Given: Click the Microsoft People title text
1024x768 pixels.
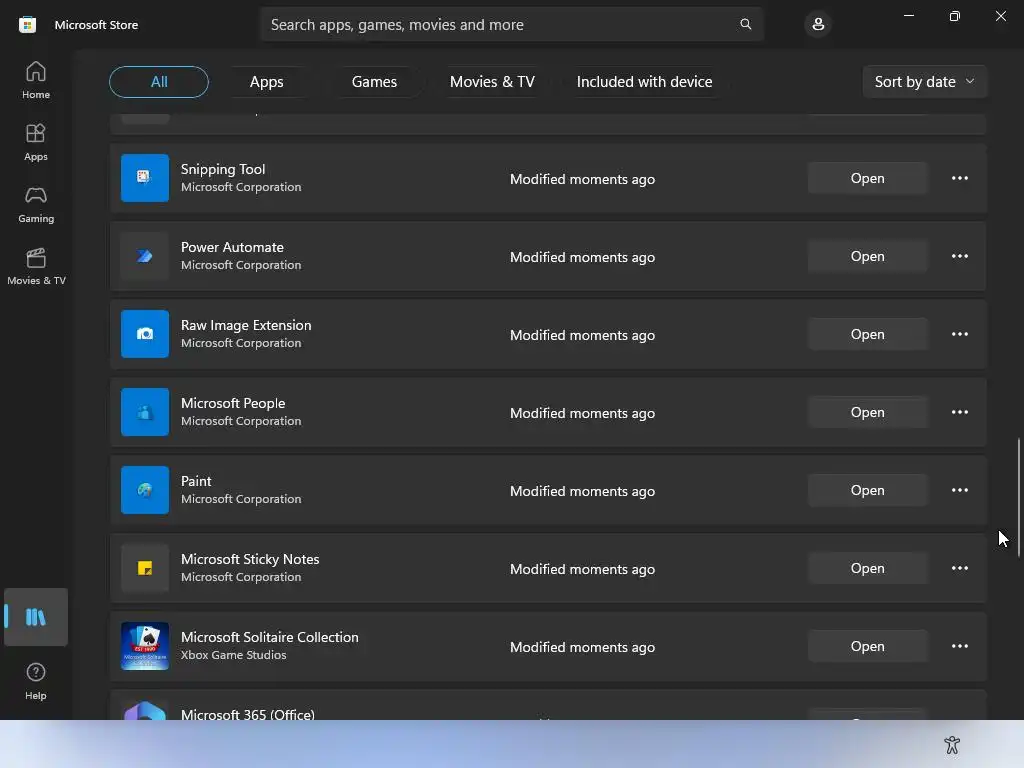Looking at the screenshot, I should 232,403.
